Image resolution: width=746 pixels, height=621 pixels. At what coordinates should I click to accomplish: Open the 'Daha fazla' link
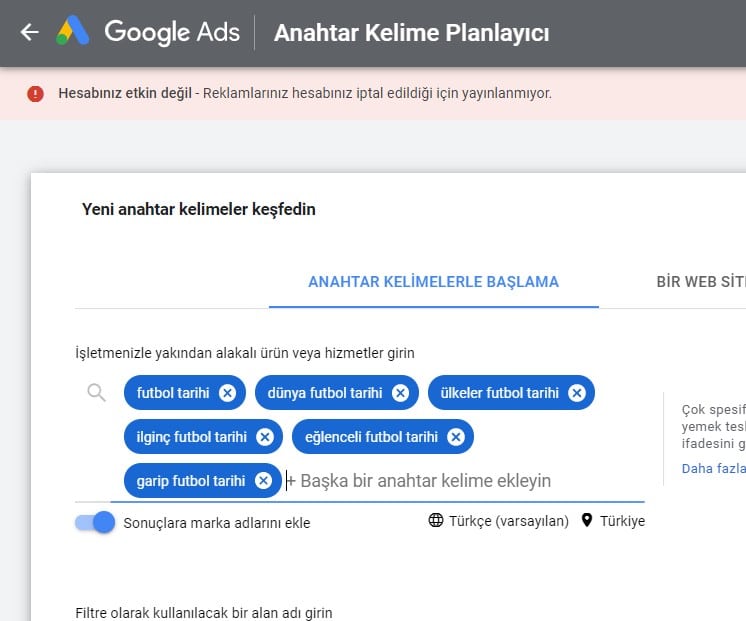point(713,468)
